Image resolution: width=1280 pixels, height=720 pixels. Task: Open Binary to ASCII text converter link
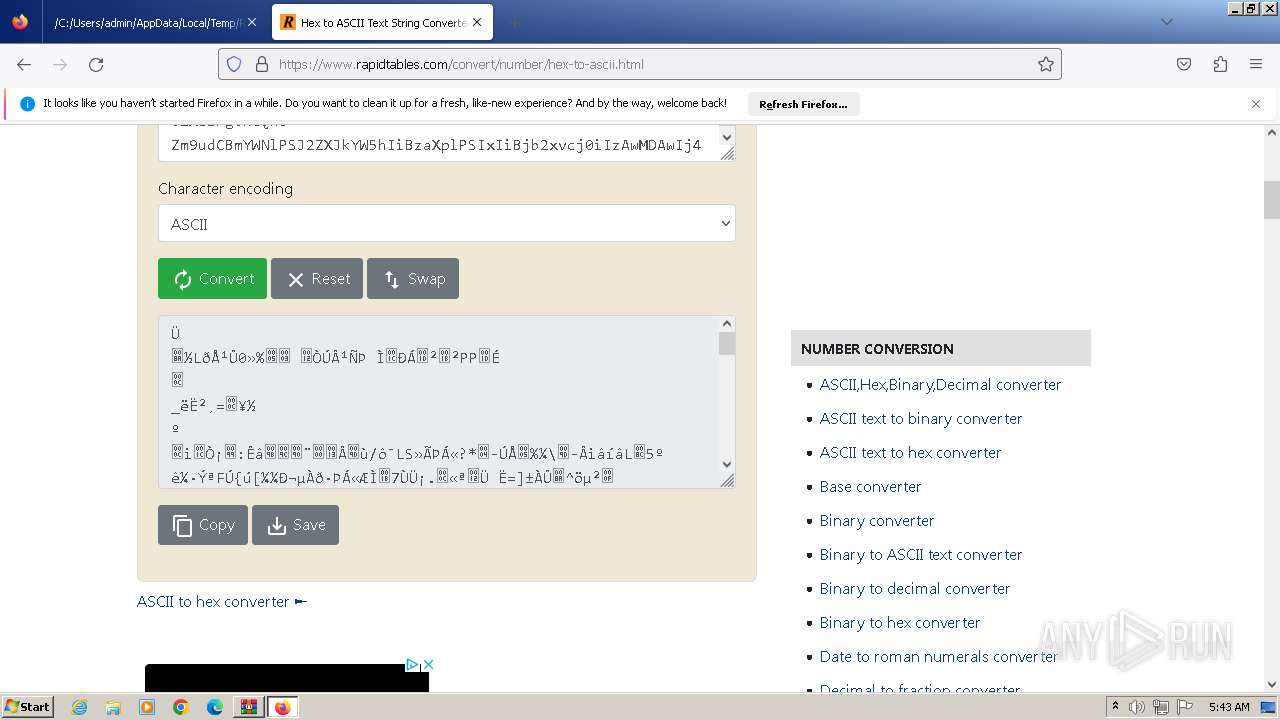coord(921,554)
